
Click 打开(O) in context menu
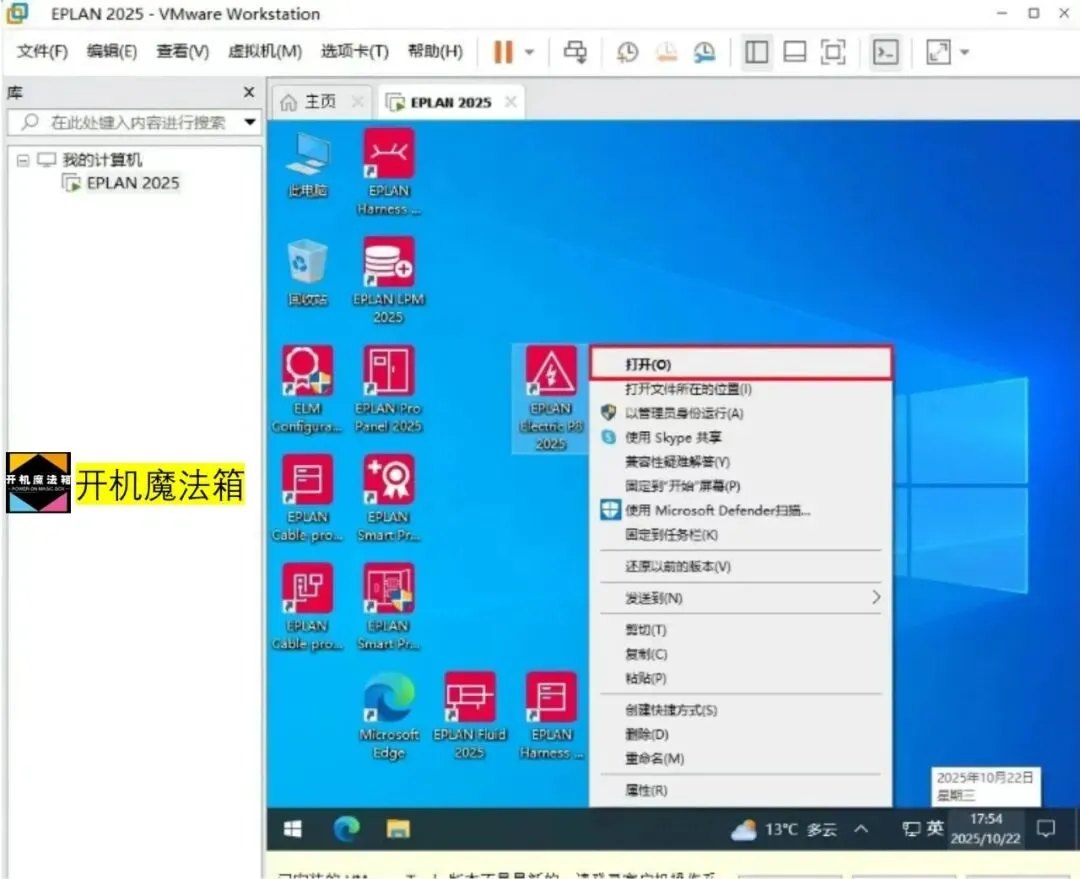point(741,364)
